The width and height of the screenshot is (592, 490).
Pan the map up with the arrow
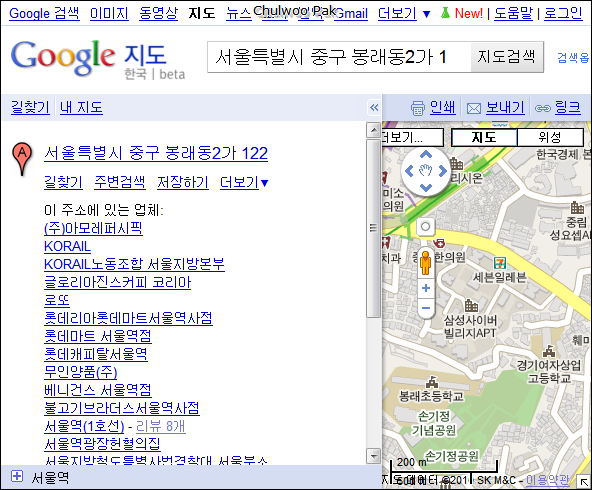(x=426, y=154)
